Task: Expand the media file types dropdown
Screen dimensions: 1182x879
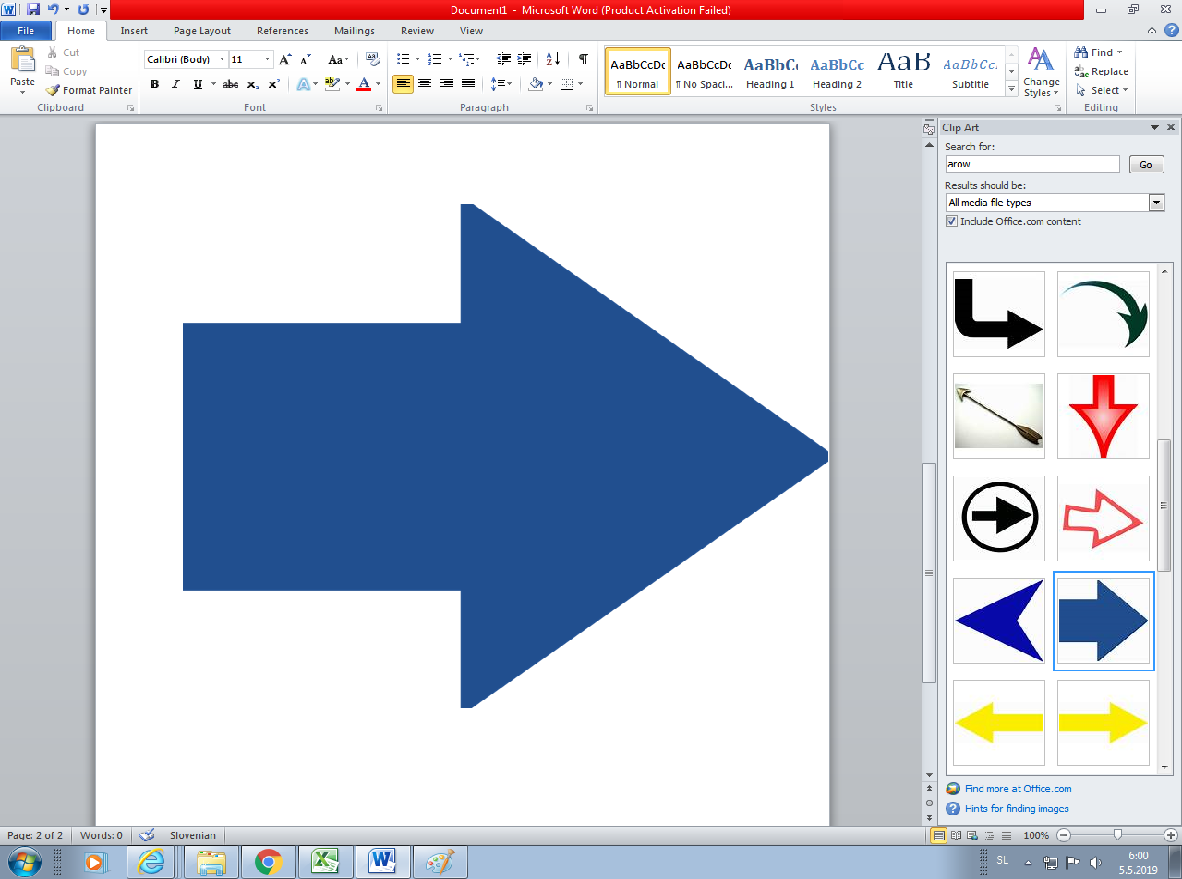Action: pyautogui.click(x=1156, y=203)
